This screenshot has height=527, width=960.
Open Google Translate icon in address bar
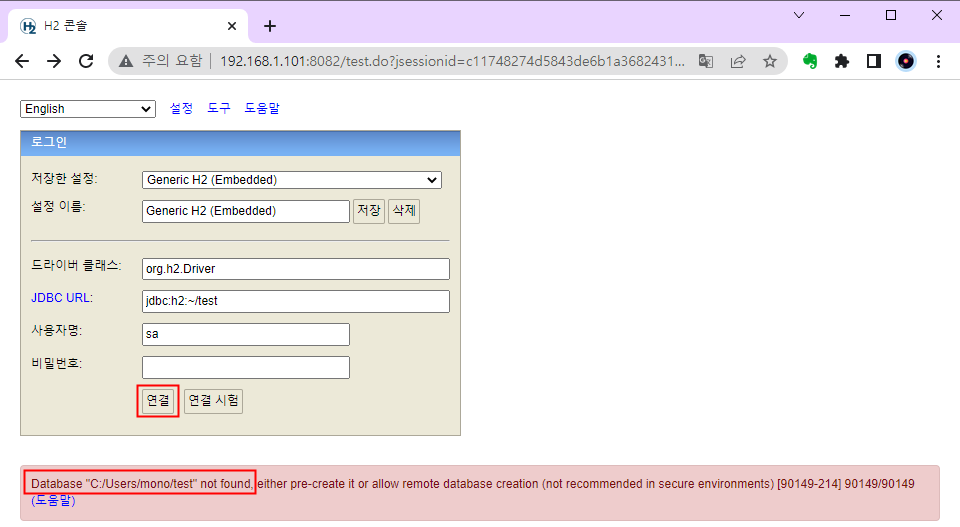pos(706,61)
